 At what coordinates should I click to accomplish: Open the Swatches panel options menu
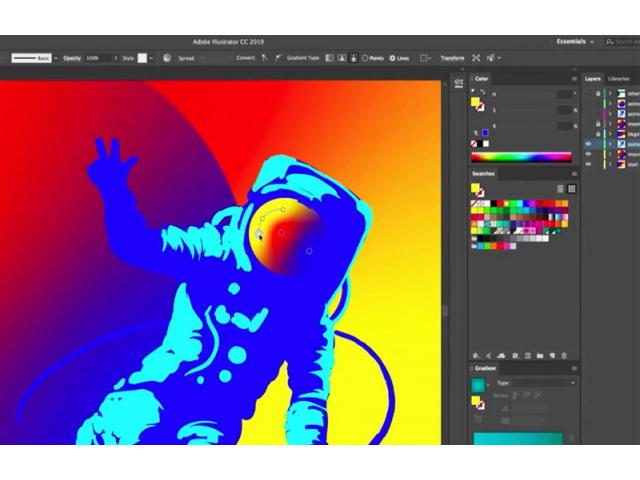[x=574, y=174]
